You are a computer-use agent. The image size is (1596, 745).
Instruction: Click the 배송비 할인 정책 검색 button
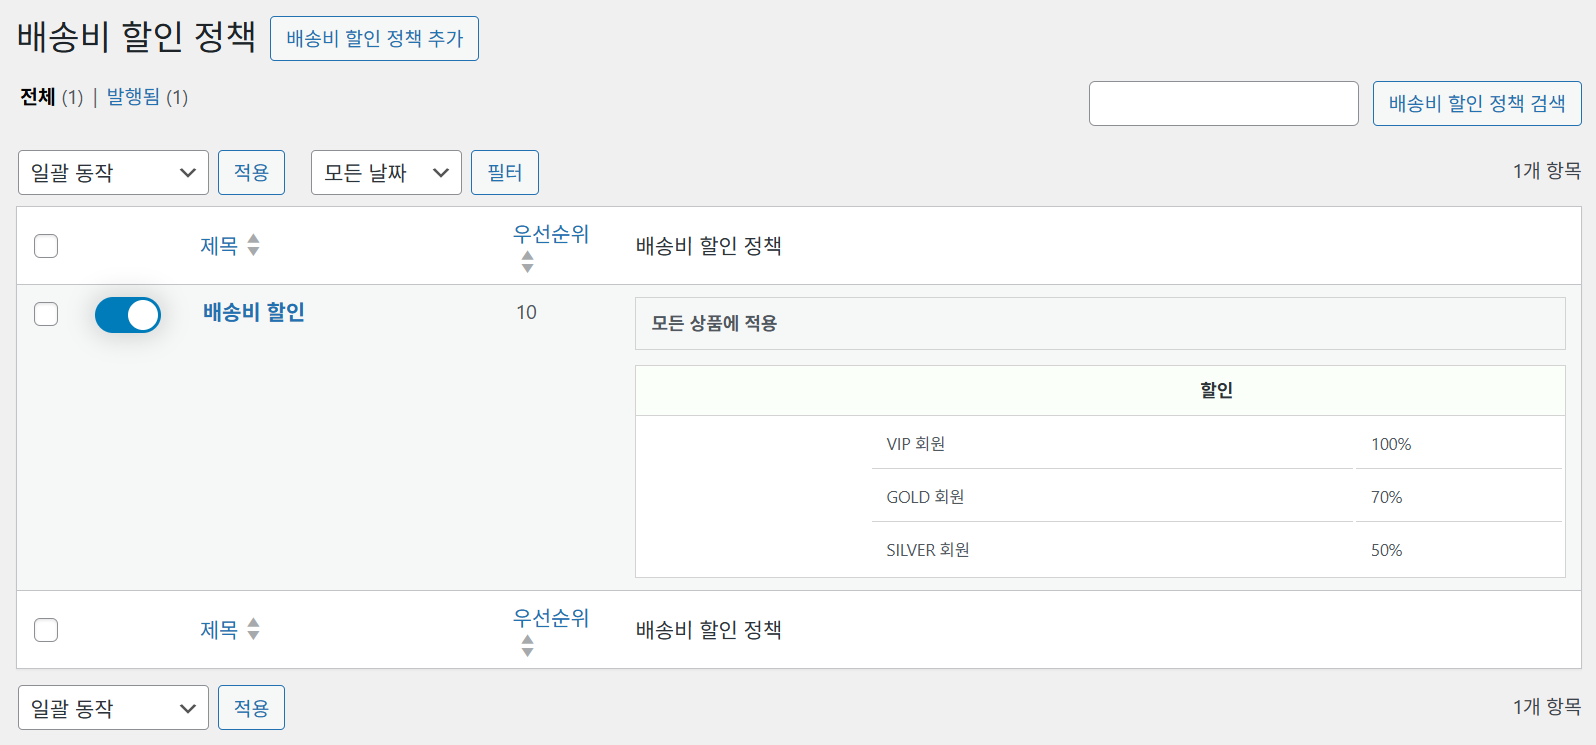(1477, 104)
